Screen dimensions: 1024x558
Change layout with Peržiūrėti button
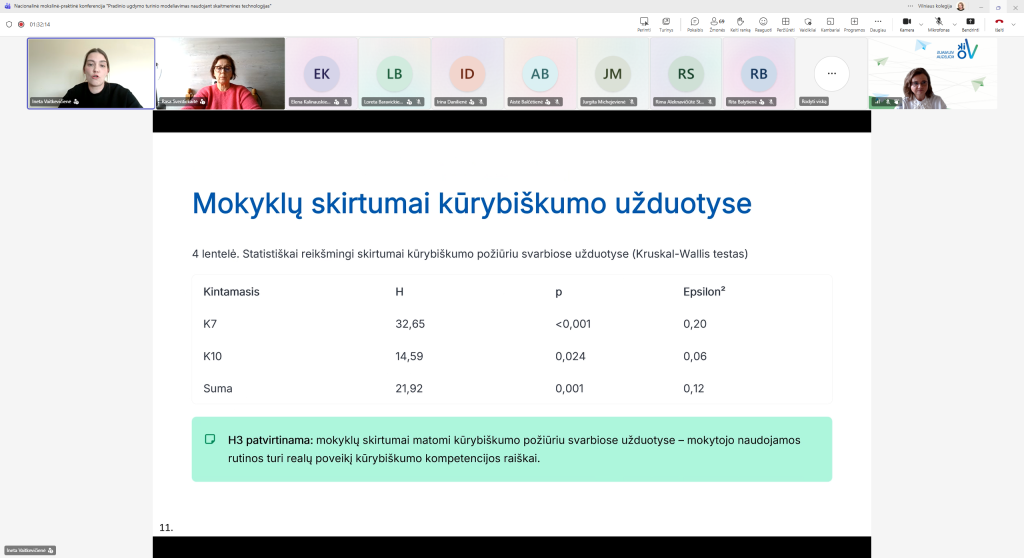click(786, 23)
